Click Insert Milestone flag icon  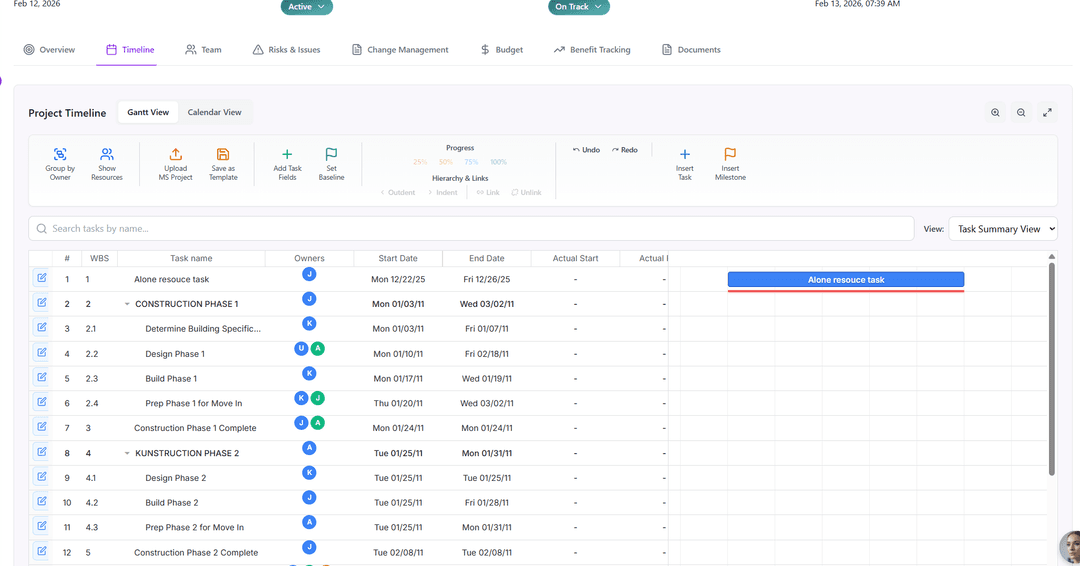730,154
